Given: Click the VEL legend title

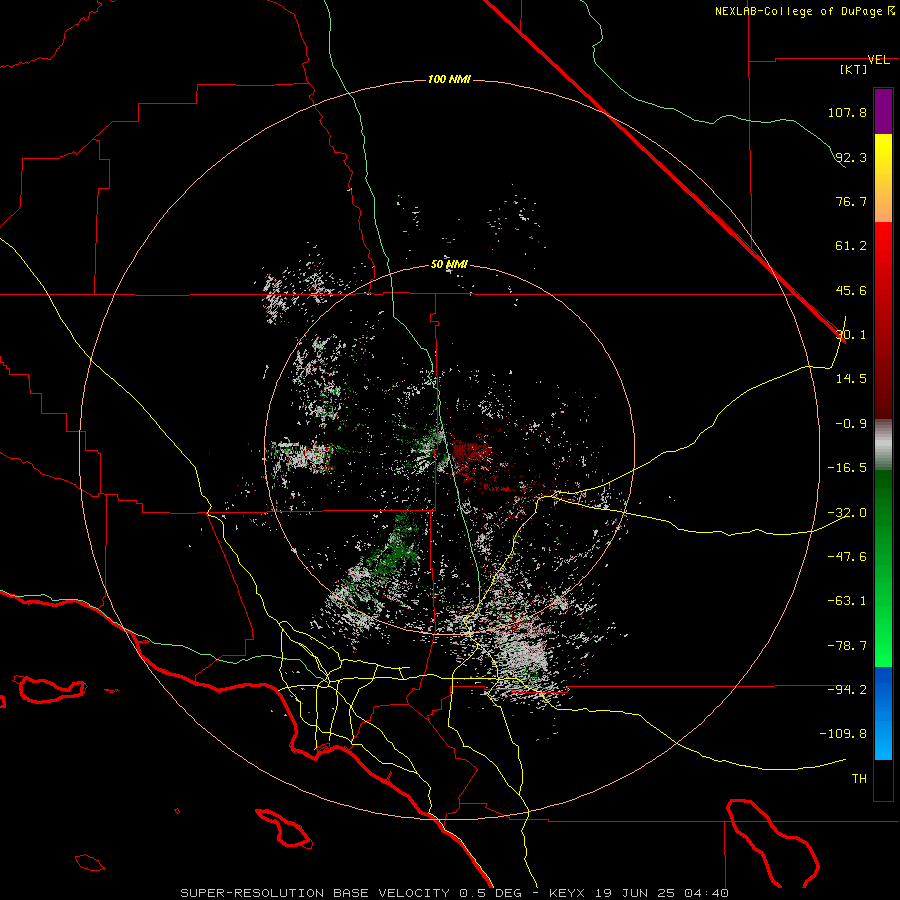Looking at the screenshot, I should (x=878, y=60).
